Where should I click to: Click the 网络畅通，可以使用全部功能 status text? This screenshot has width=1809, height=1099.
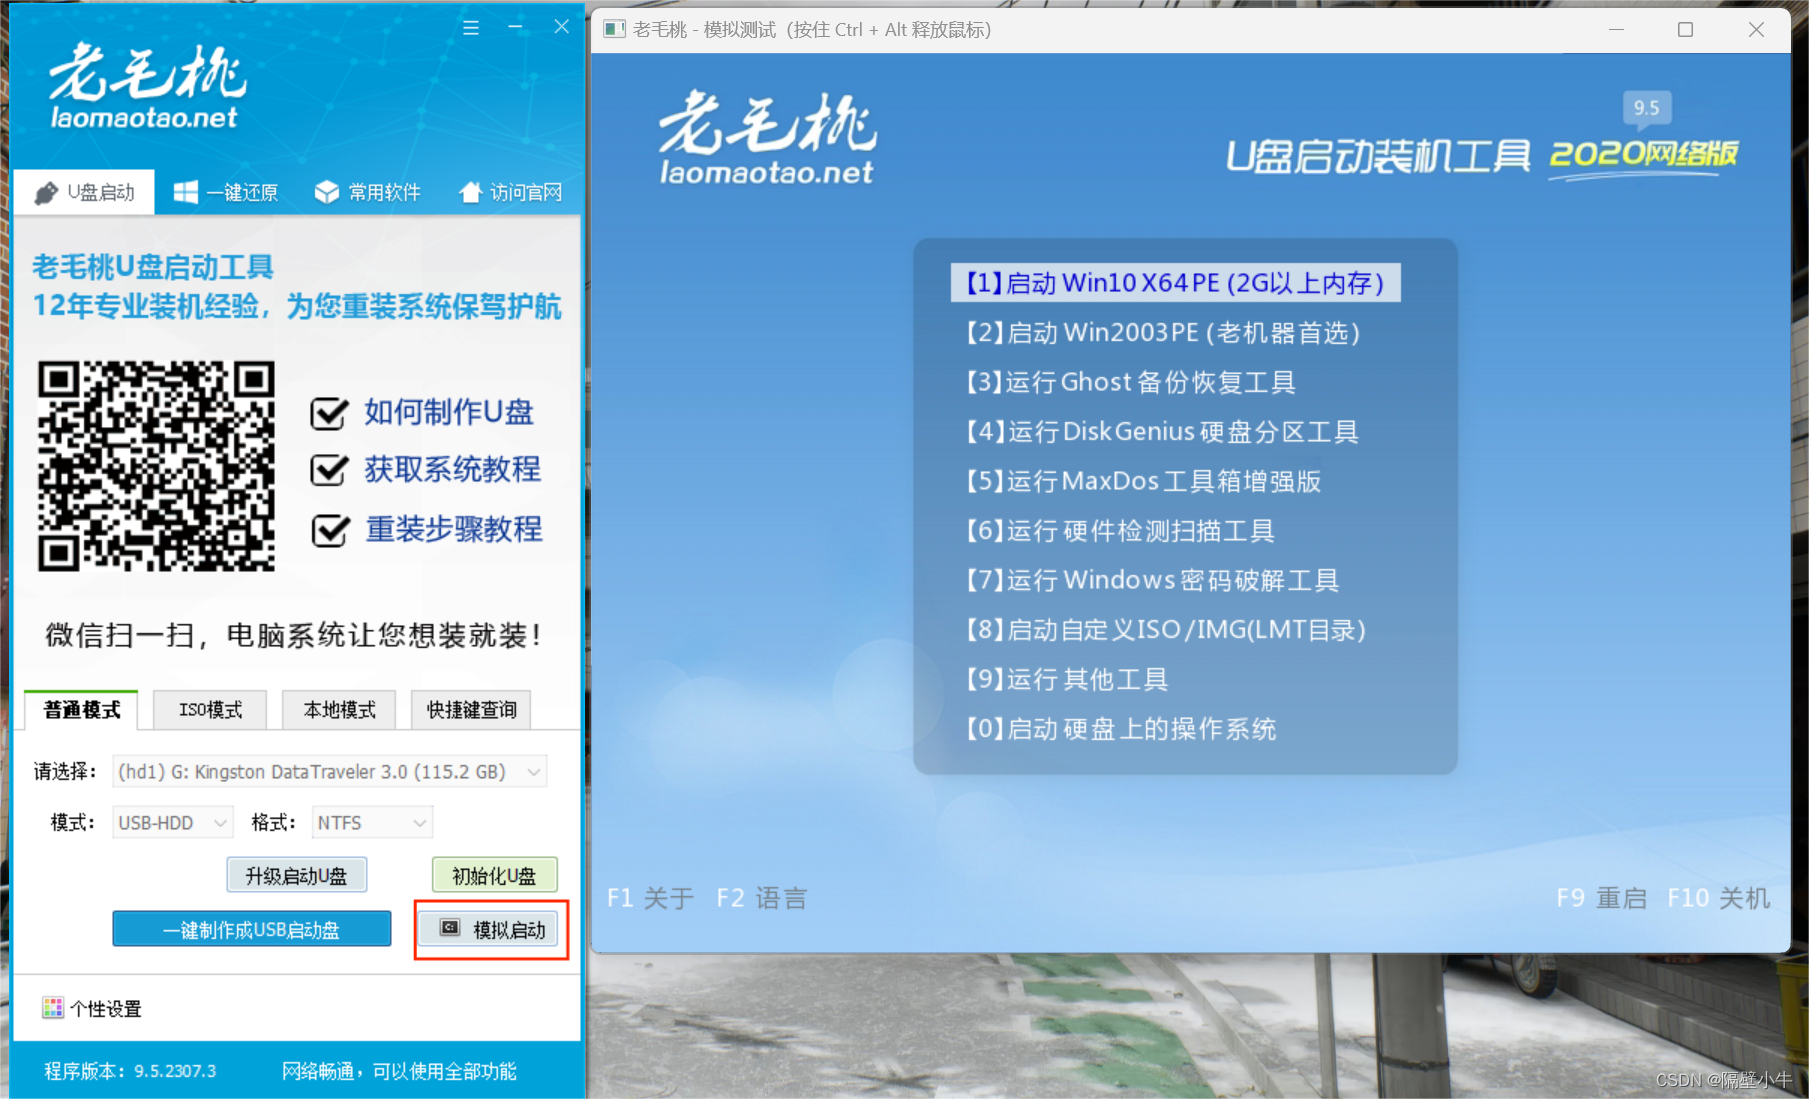[399, 1071]
